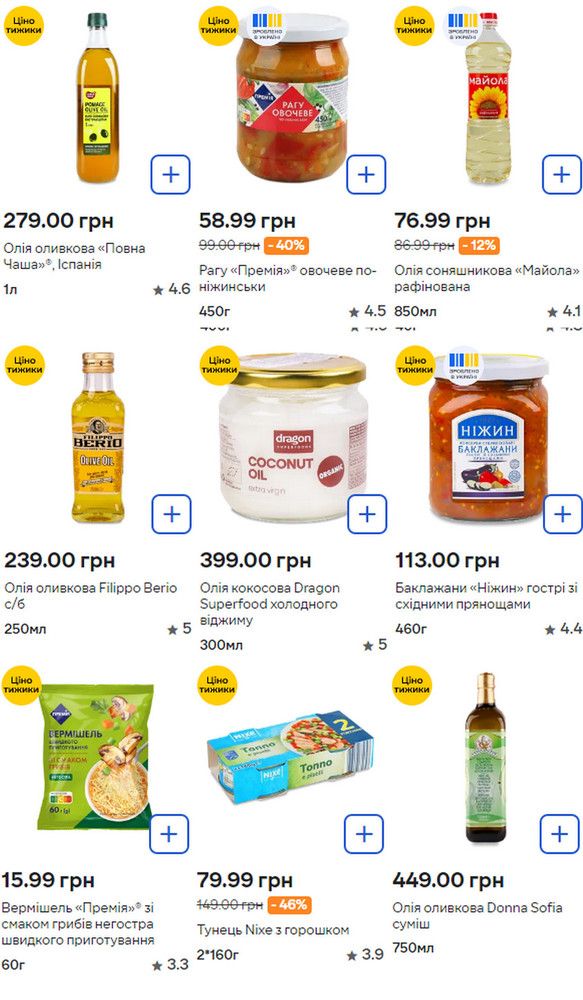Viewport: 583px width, 1000px height.
Task: Add Повна Чаша olive oil to cart
Action: tap(170, 174)
